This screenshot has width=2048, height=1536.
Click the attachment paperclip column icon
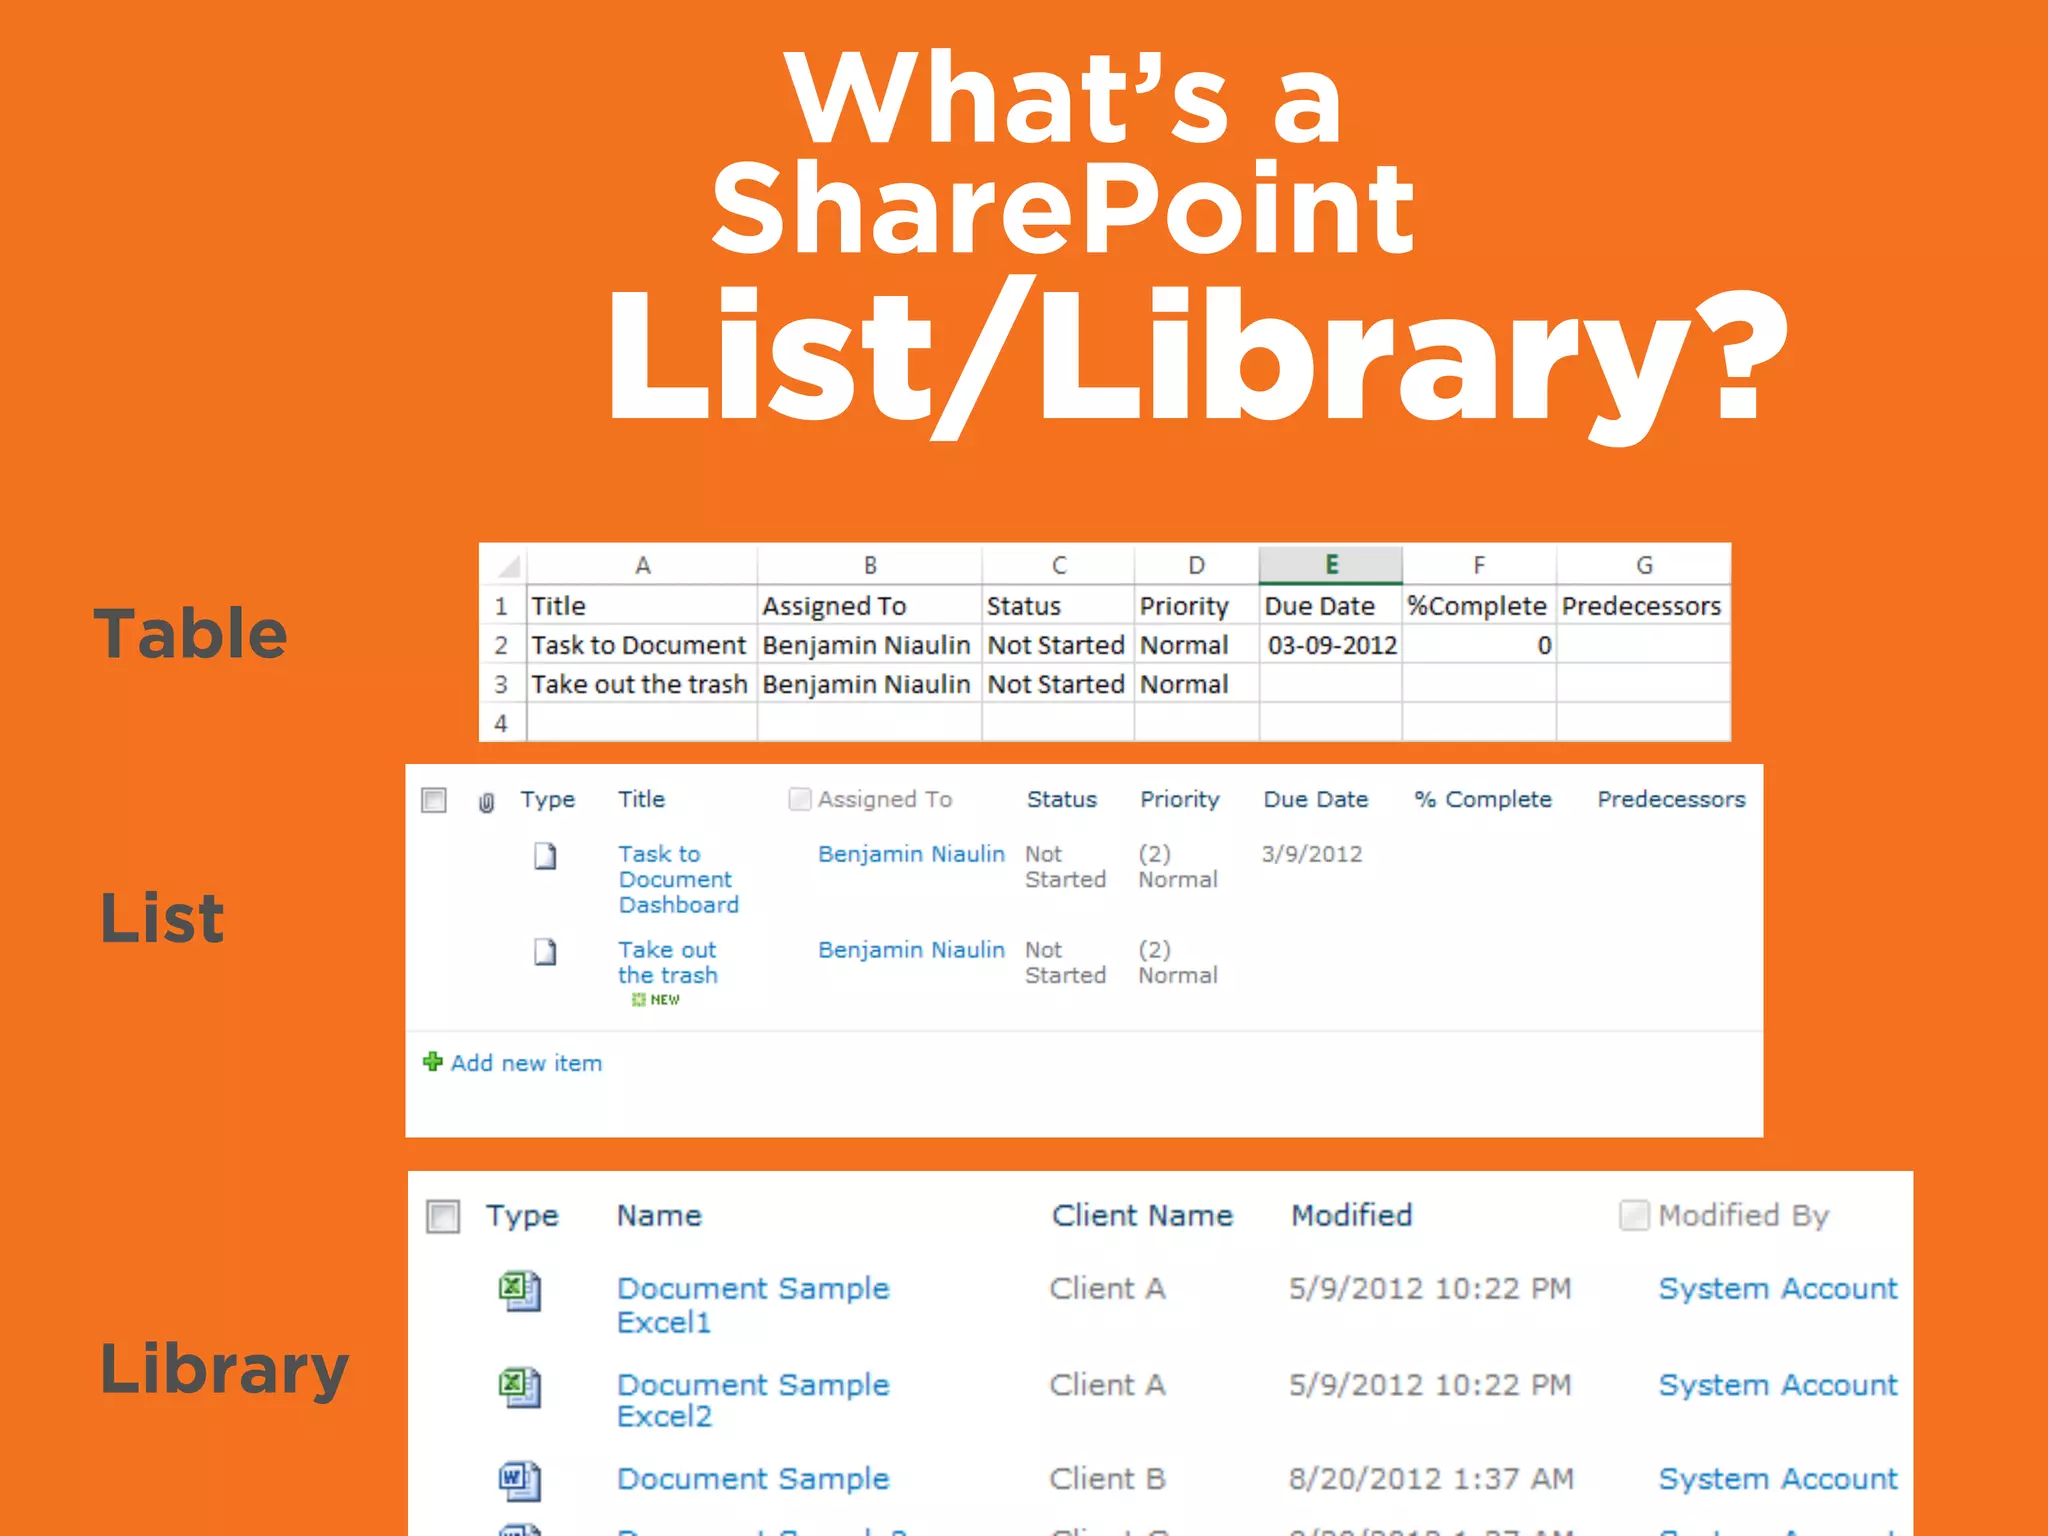point(486,802)
